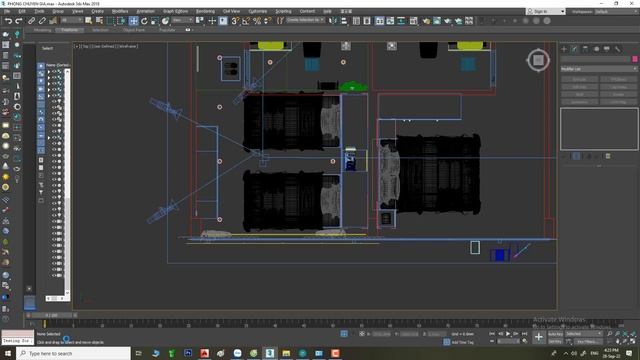
Task: Open the Material Editor icon
Action: point(414,21)
